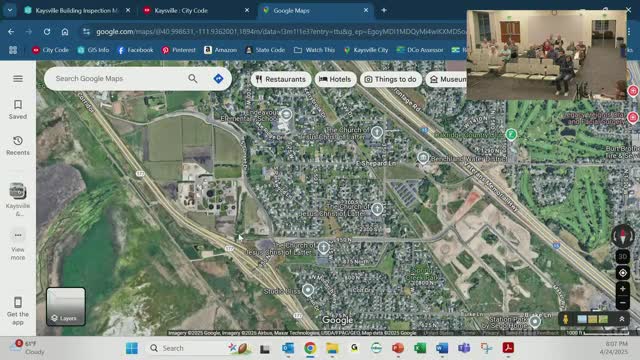Click the meeting room video overlay
The width and height of the screenshot is (640, 360).
(x=547, y=55)
